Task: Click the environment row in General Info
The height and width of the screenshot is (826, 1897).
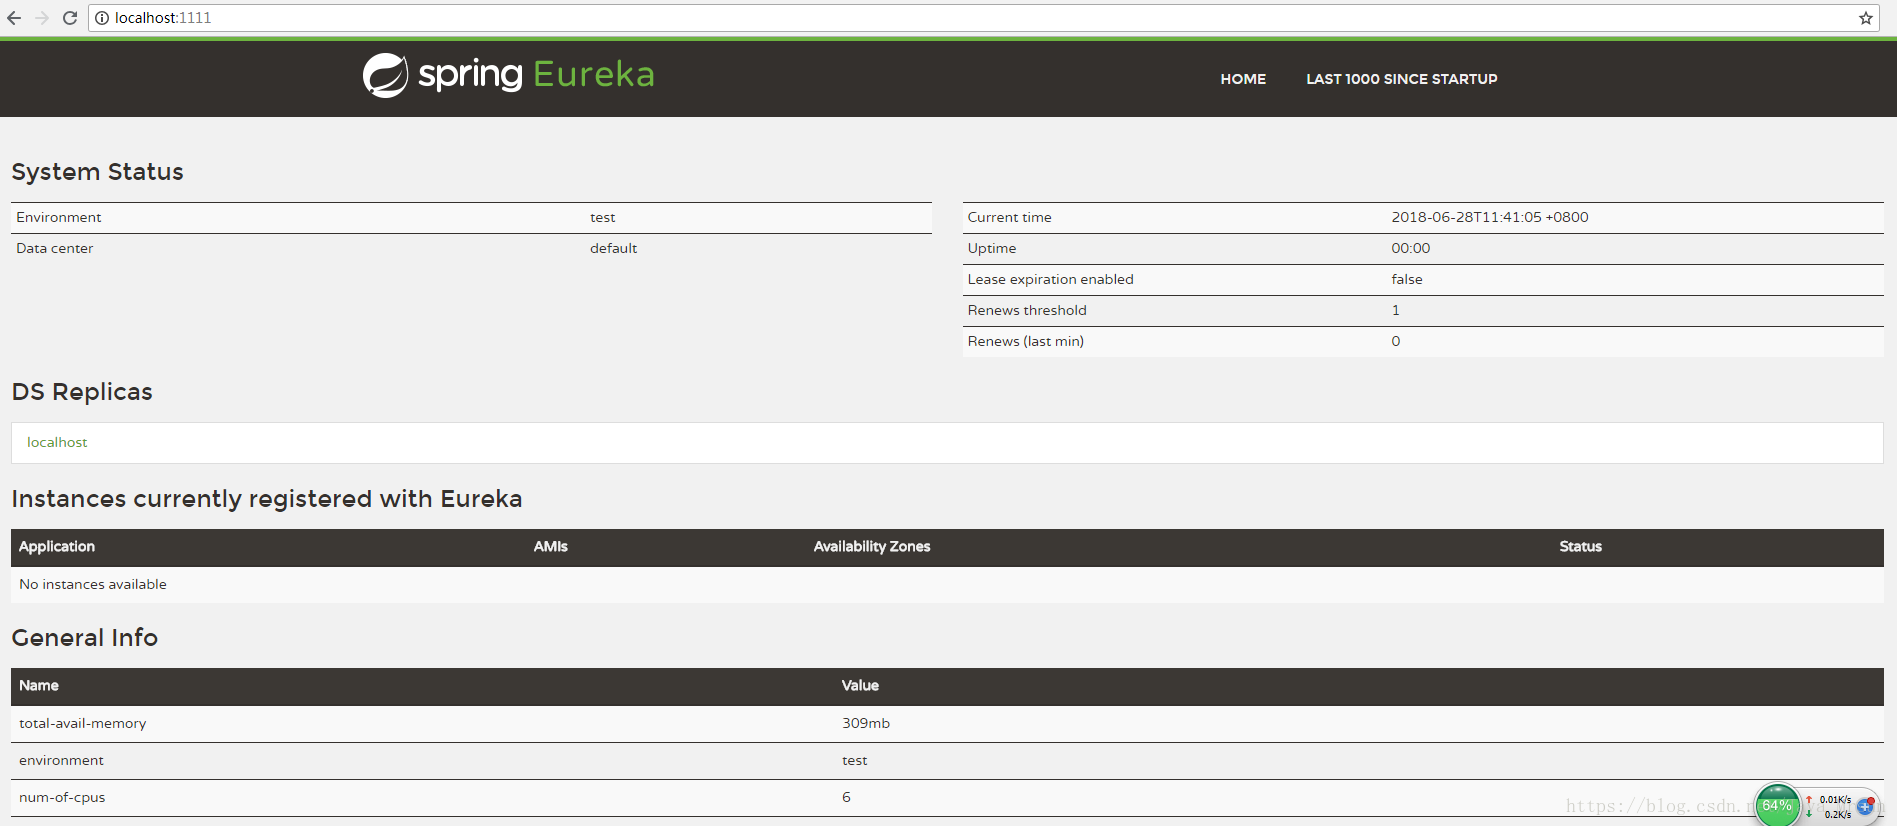Action: 947,760
